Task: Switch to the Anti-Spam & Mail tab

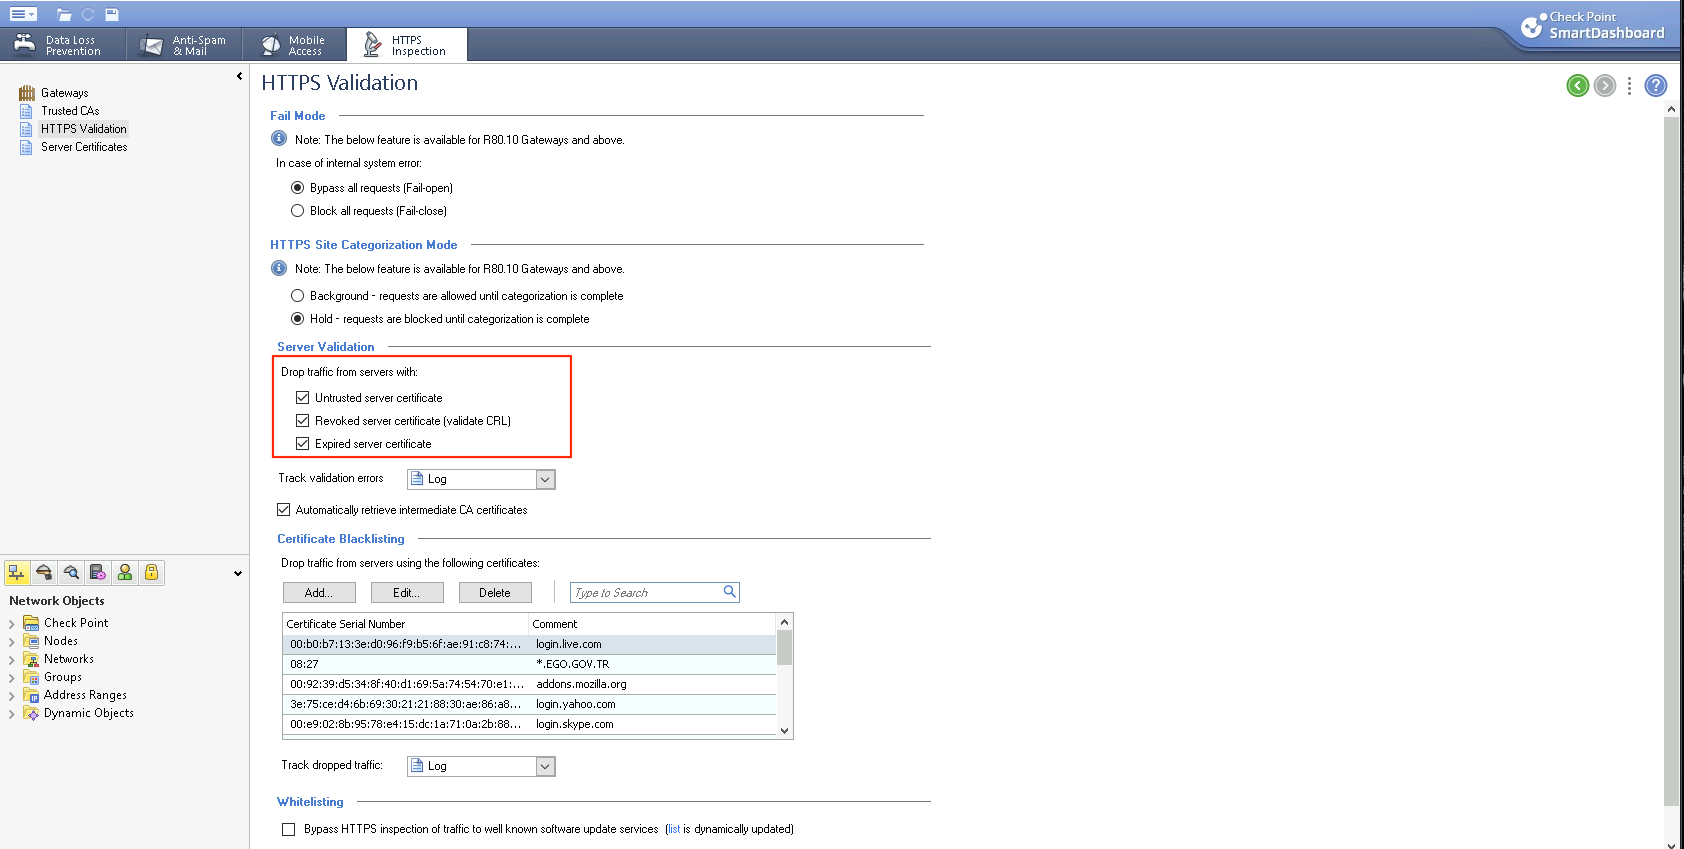Action: (186, 45)
